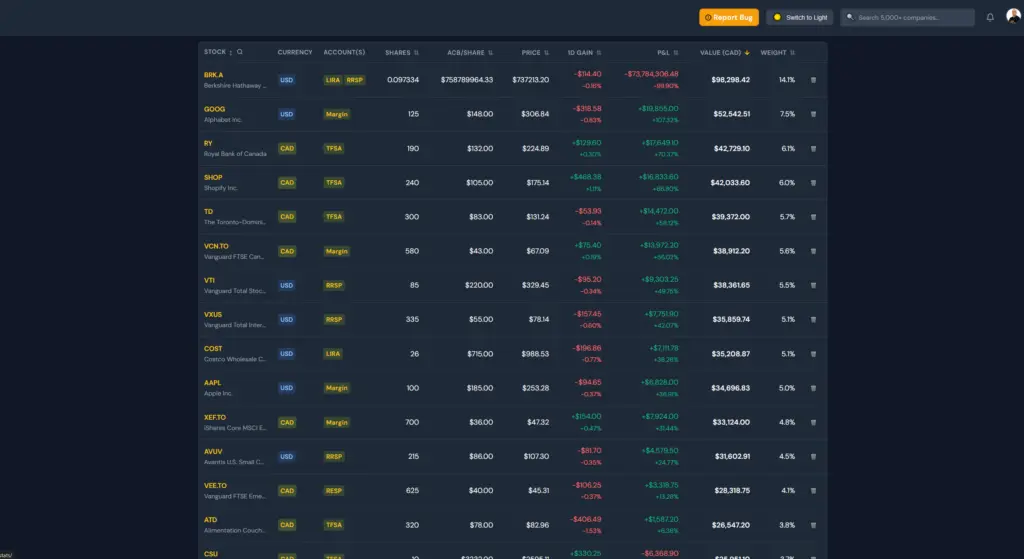Click the LIRA account tag on BRK.A row
This screenshot has width=1024, height=559.
tap(333, 80)
